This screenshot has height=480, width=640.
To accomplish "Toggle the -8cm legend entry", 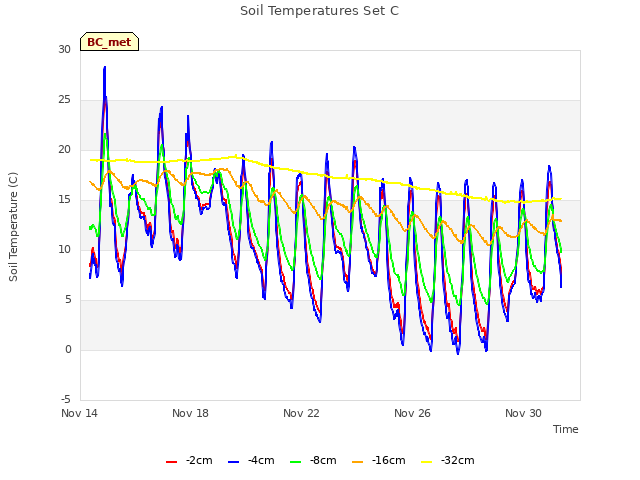I will (313, 460).
